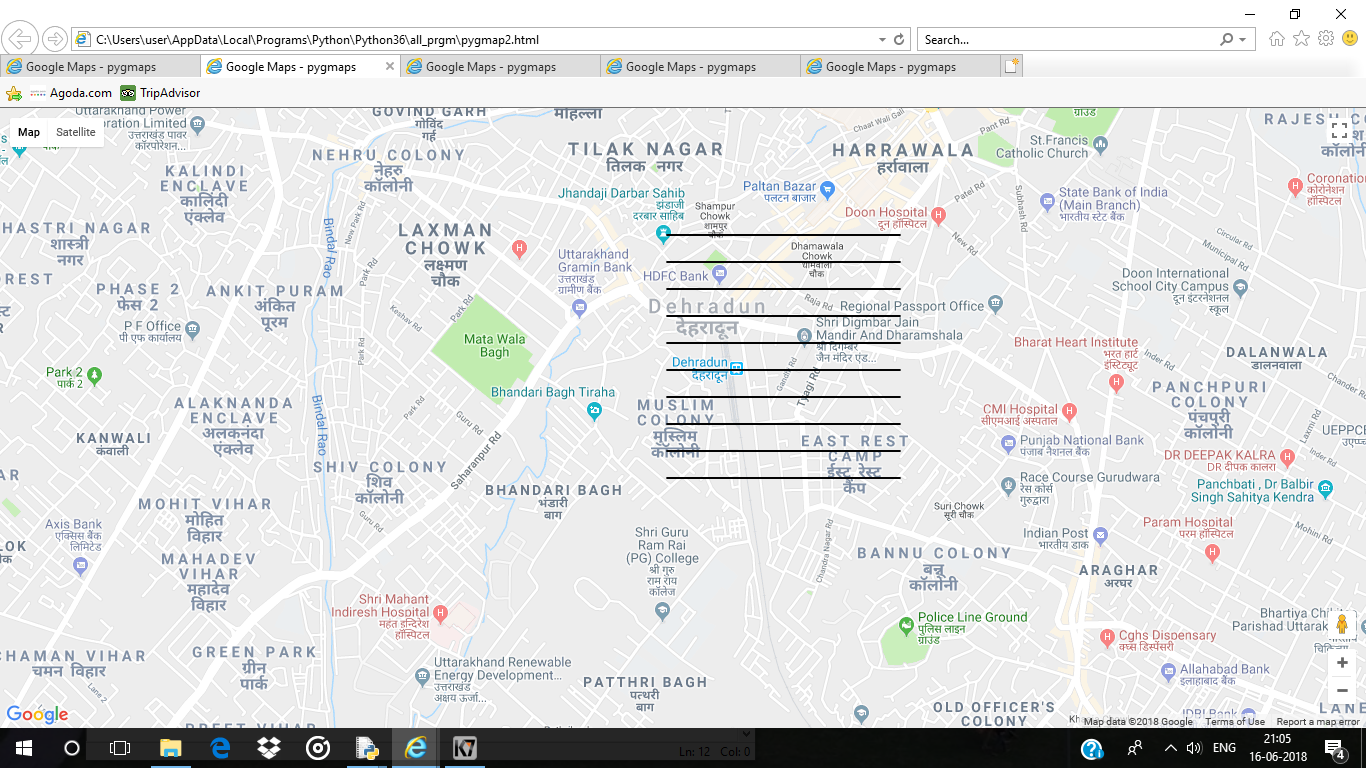Click the ENG language indicator
Screen dimensions: 1366x768
click(1224, 748)
